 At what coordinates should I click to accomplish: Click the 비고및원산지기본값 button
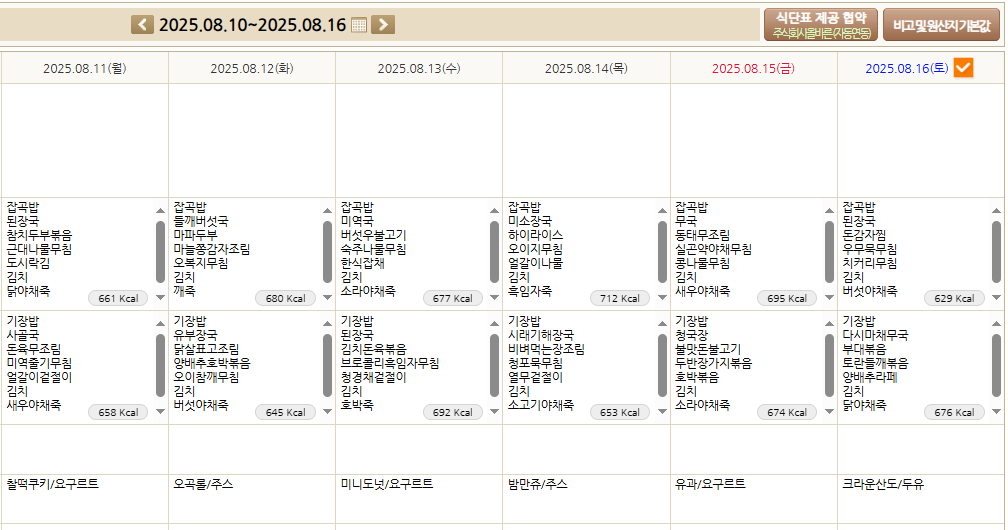pos(940,25)
